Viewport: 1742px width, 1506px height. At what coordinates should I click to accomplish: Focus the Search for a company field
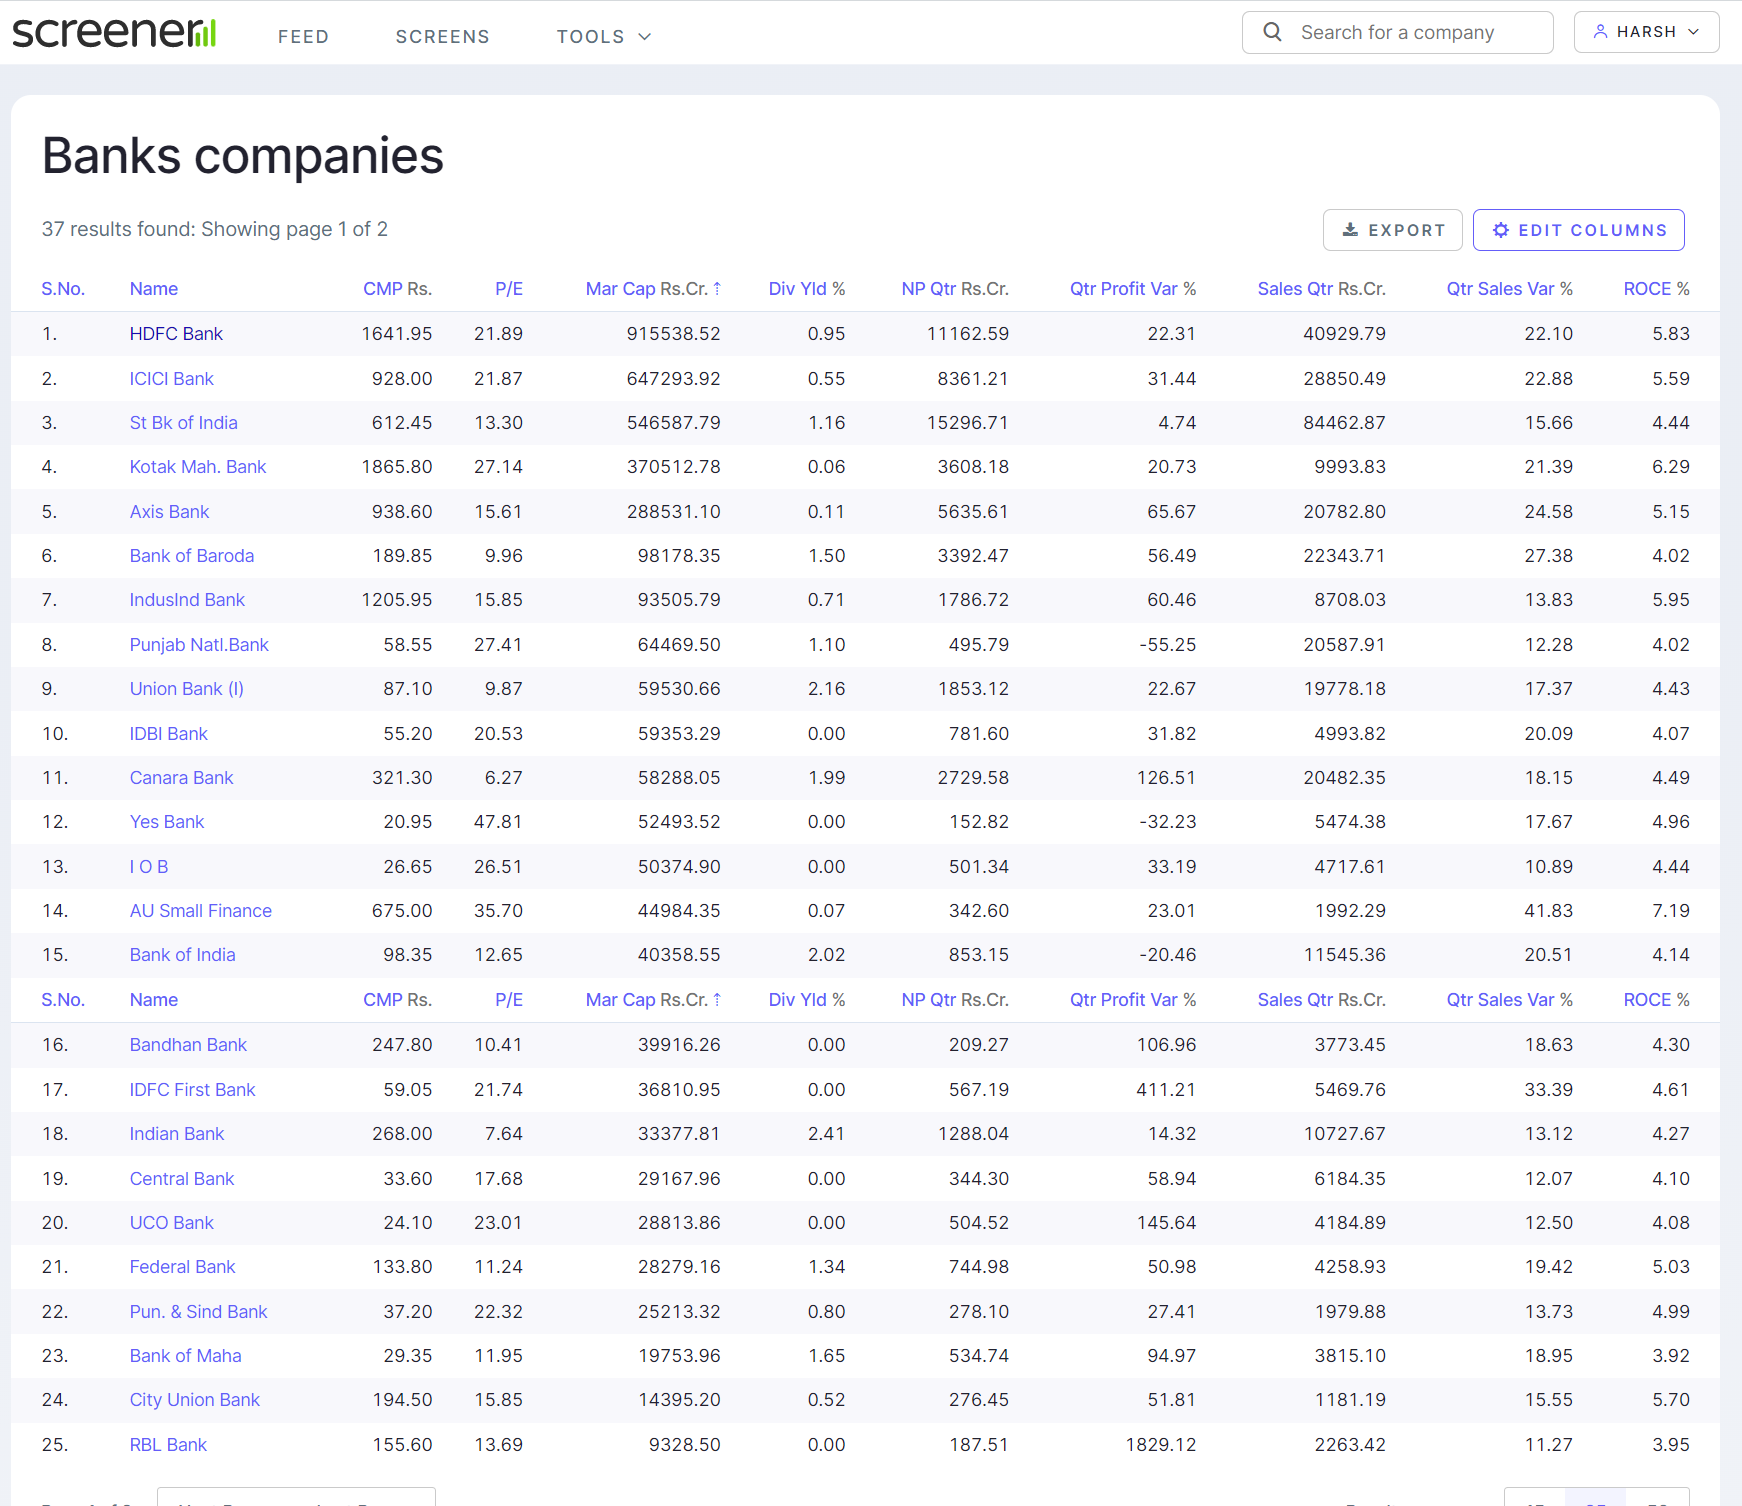tap(1397, 32)
